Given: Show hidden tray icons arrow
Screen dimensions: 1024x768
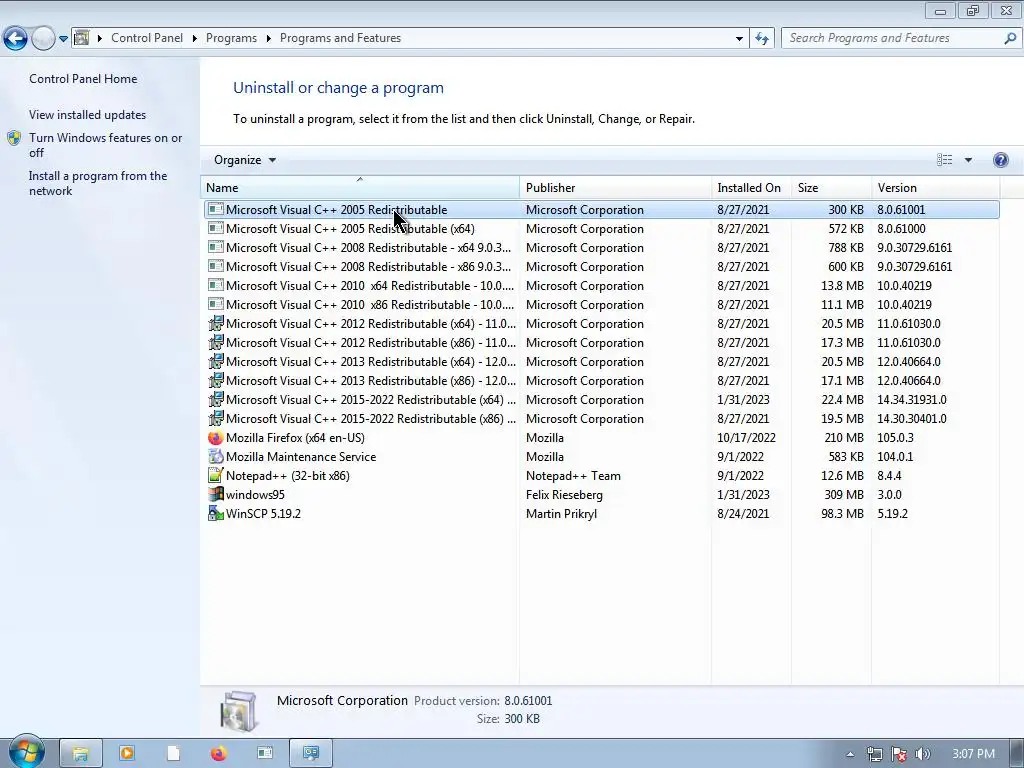Looking at the screenshot, I should (850, 754).
